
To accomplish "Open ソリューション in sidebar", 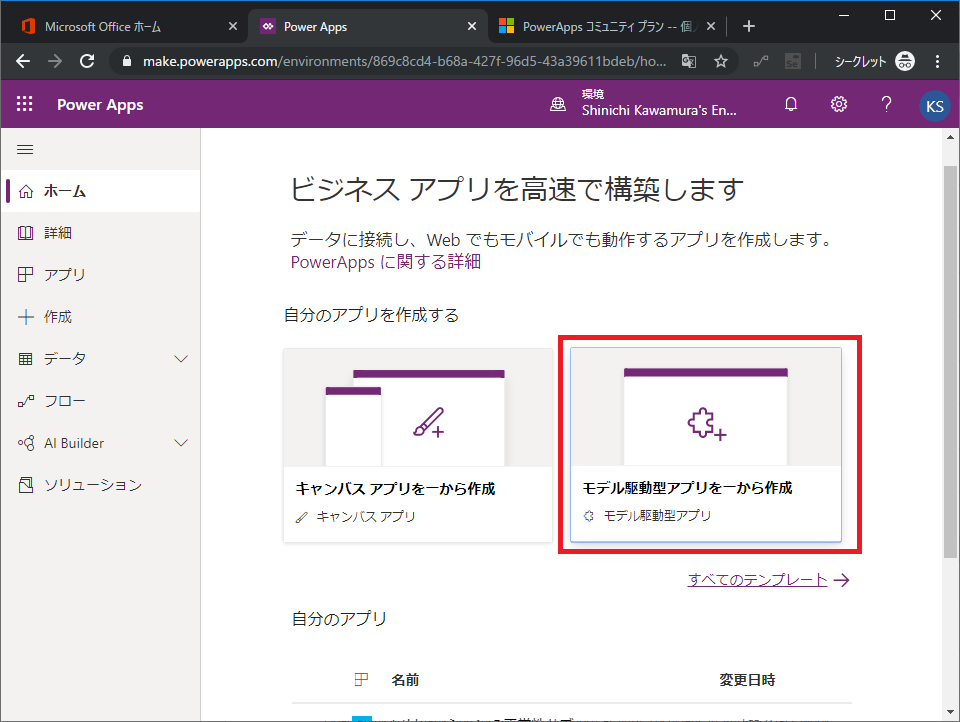I will (x=101, y=485).
